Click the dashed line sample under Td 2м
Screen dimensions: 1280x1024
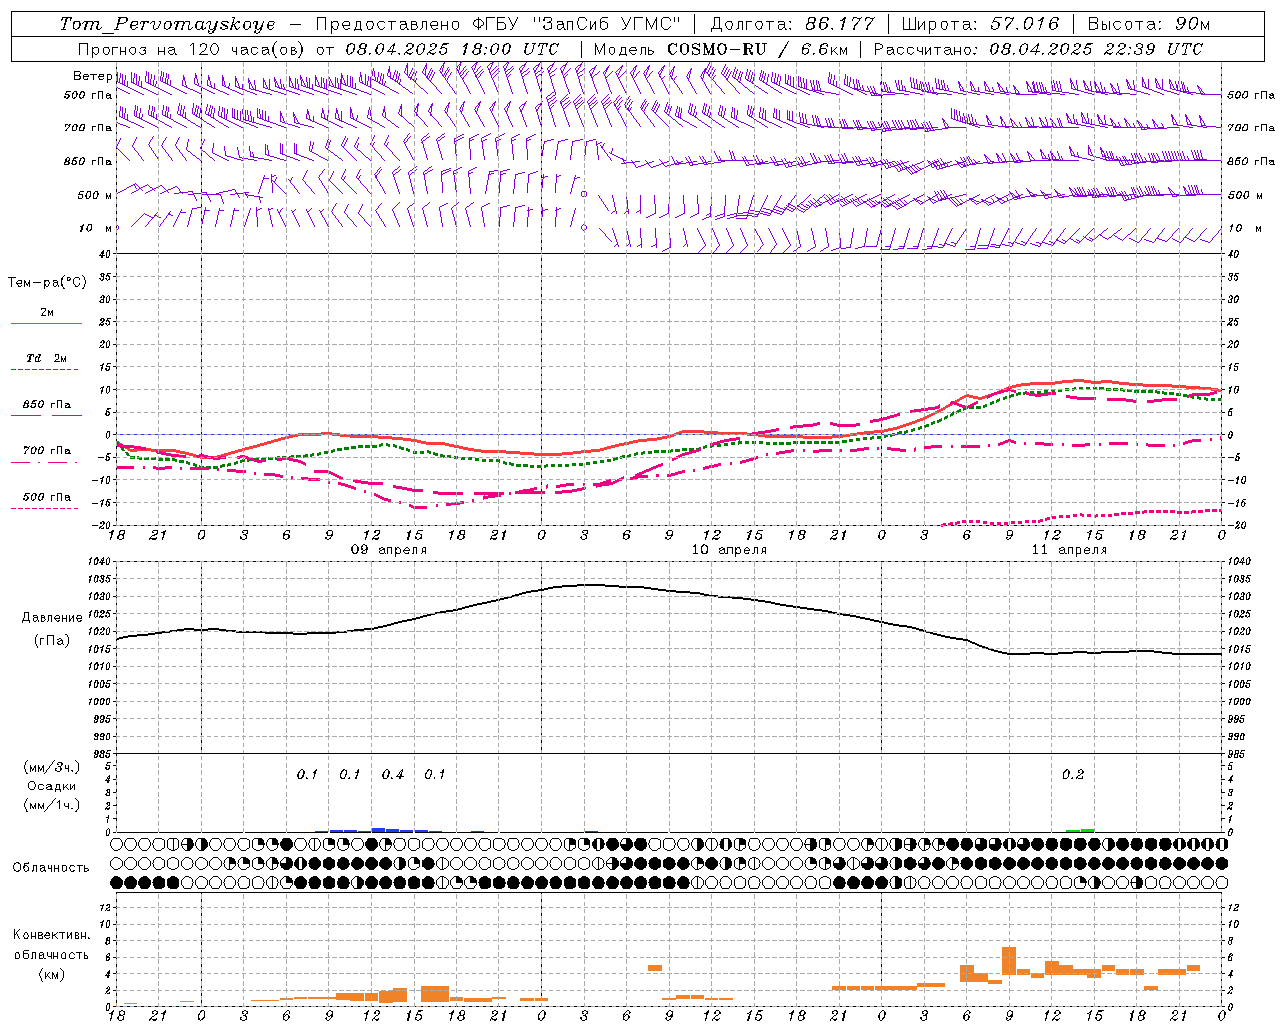[46, 370]
